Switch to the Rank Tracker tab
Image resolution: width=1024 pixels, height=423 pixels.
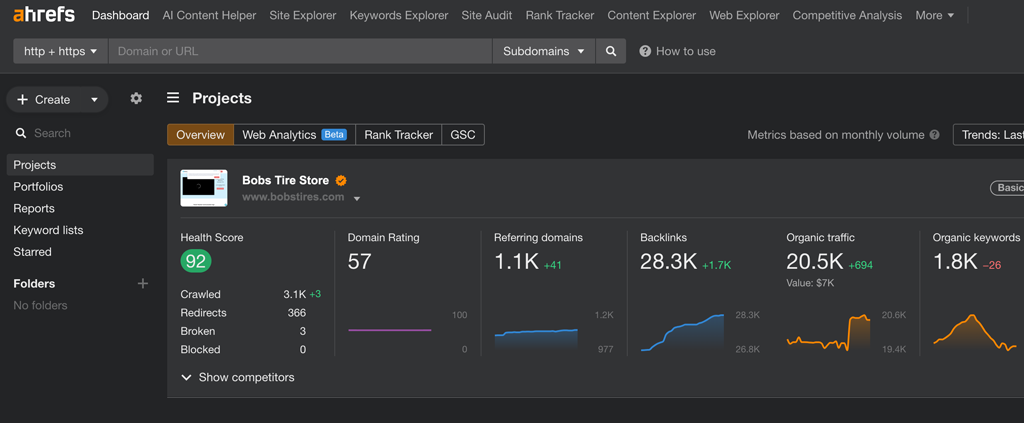click(x=398, y=135)
